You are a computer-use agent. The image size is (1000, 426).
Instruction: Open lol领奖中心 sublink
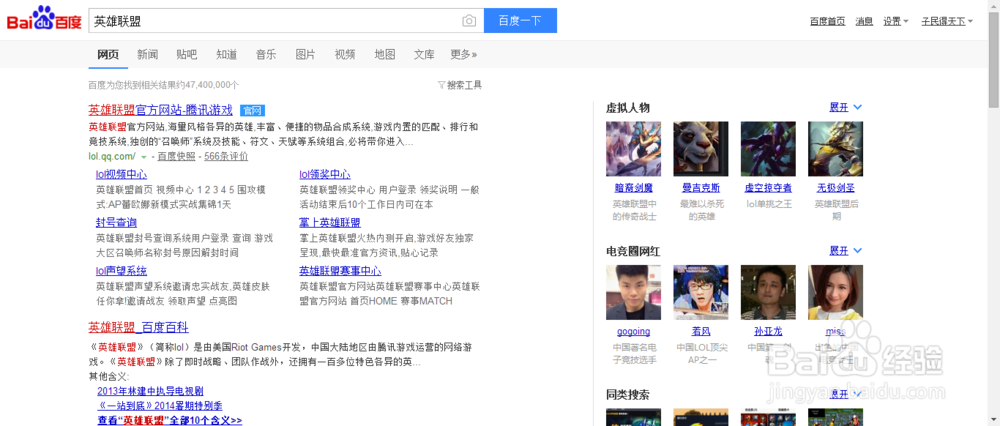(x=325, y=174)
